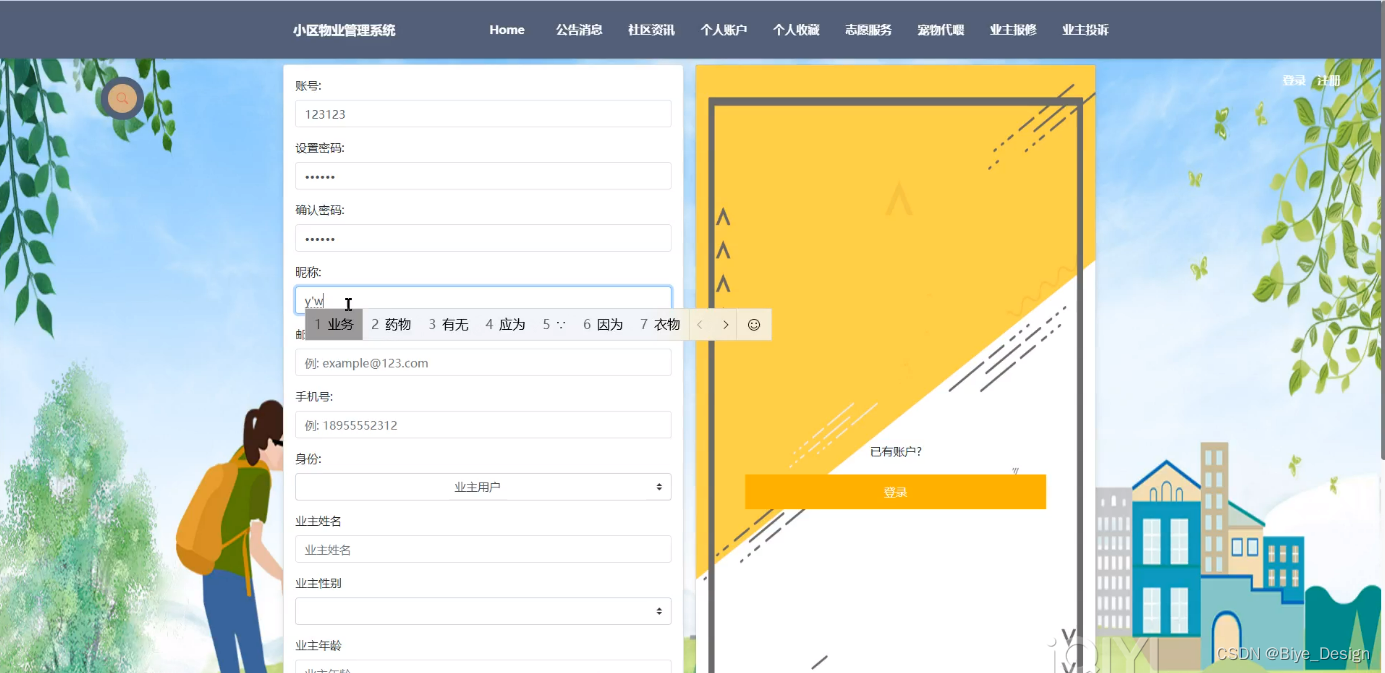
Task: Navigate to 志愿服务
Action: tap(868, 30)
